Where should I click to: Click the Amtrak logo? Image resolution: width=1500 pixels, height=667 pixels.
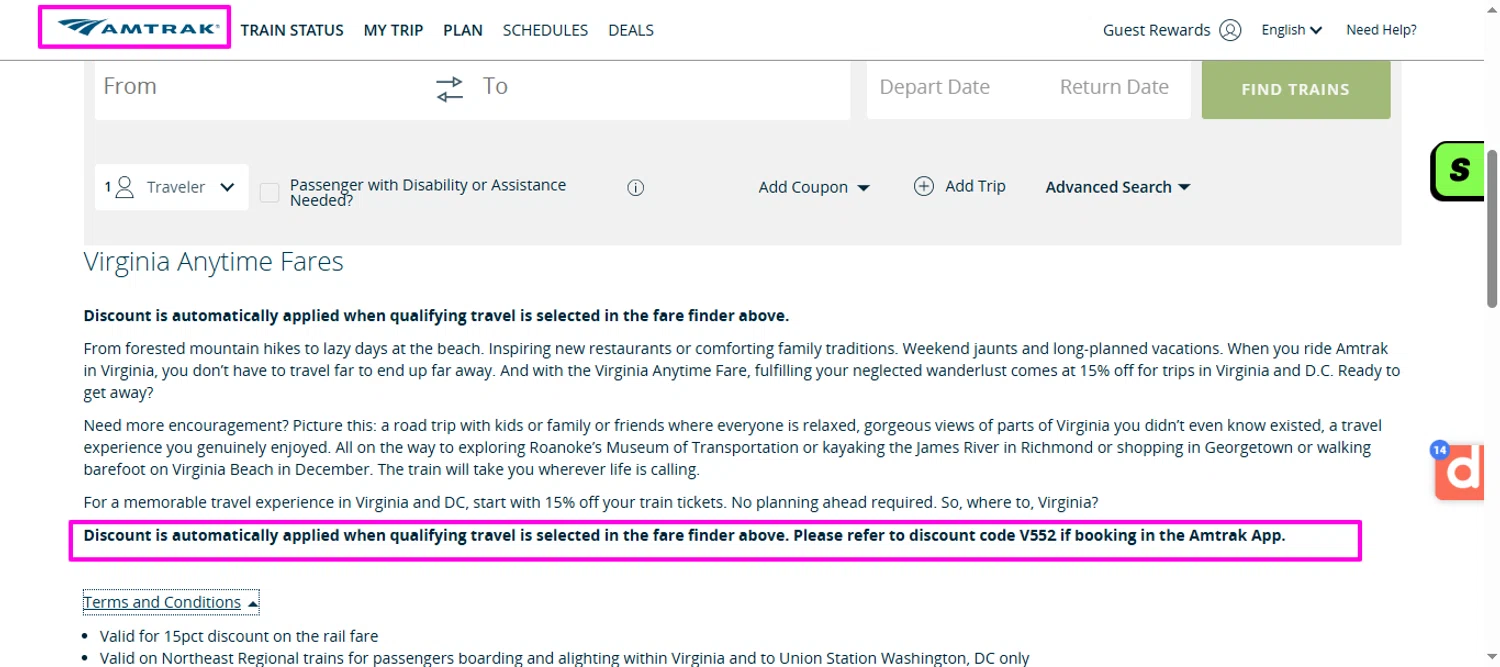137,28
